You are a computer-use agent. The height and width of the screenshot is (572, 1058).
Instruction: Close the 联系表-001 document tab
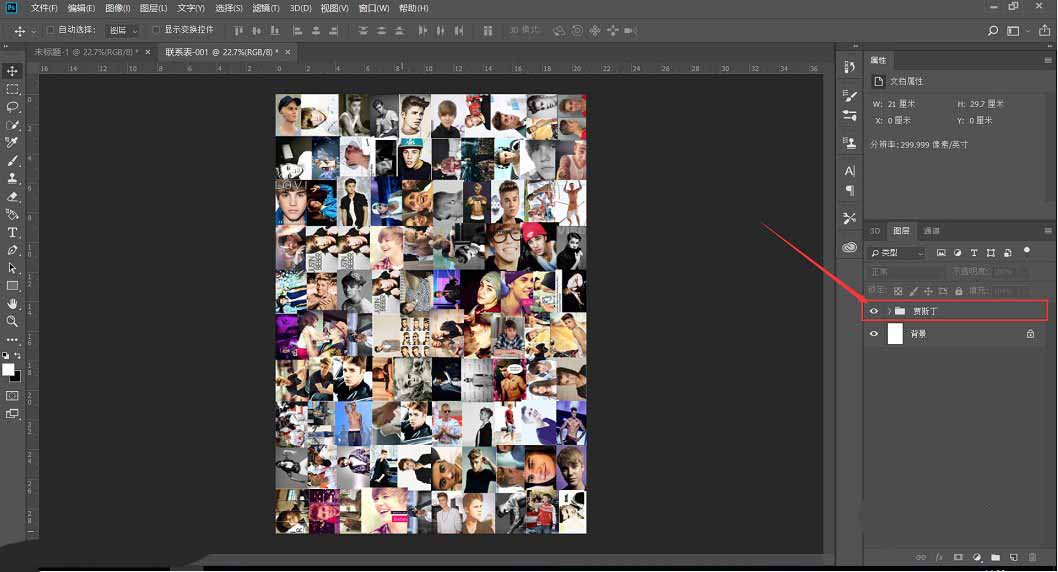[x=287, y=52]
